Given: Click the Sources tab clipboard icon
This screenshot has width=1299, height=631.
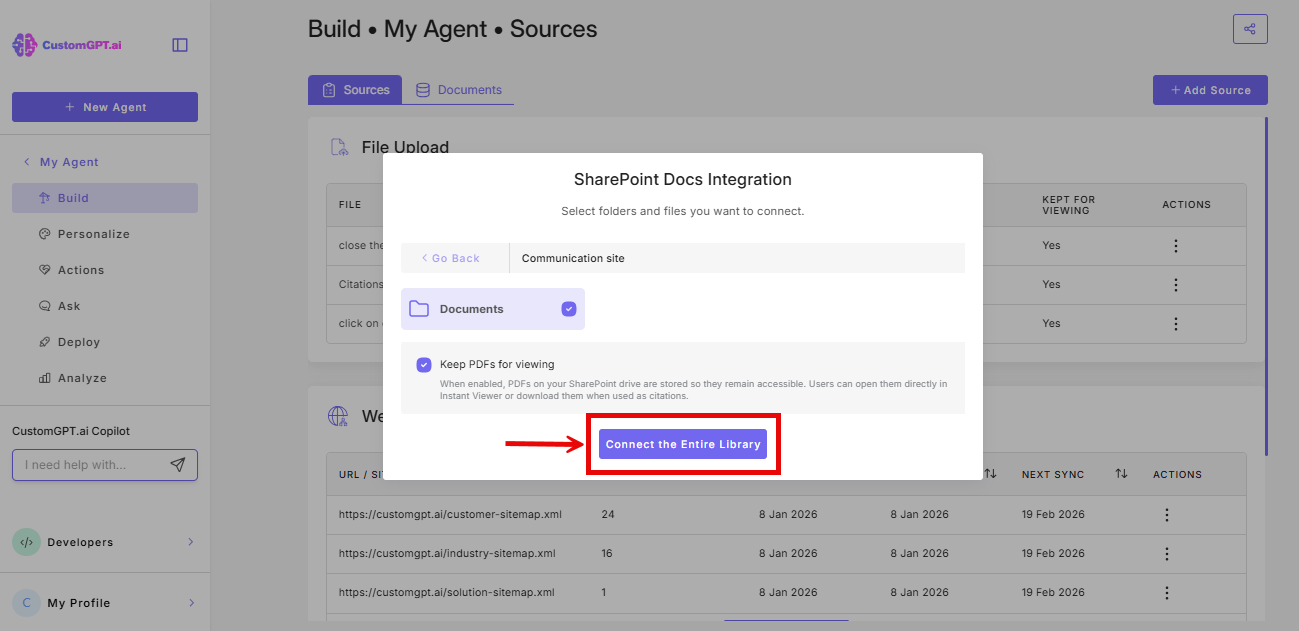Looking at the screenshot, I should pos(329,90).
